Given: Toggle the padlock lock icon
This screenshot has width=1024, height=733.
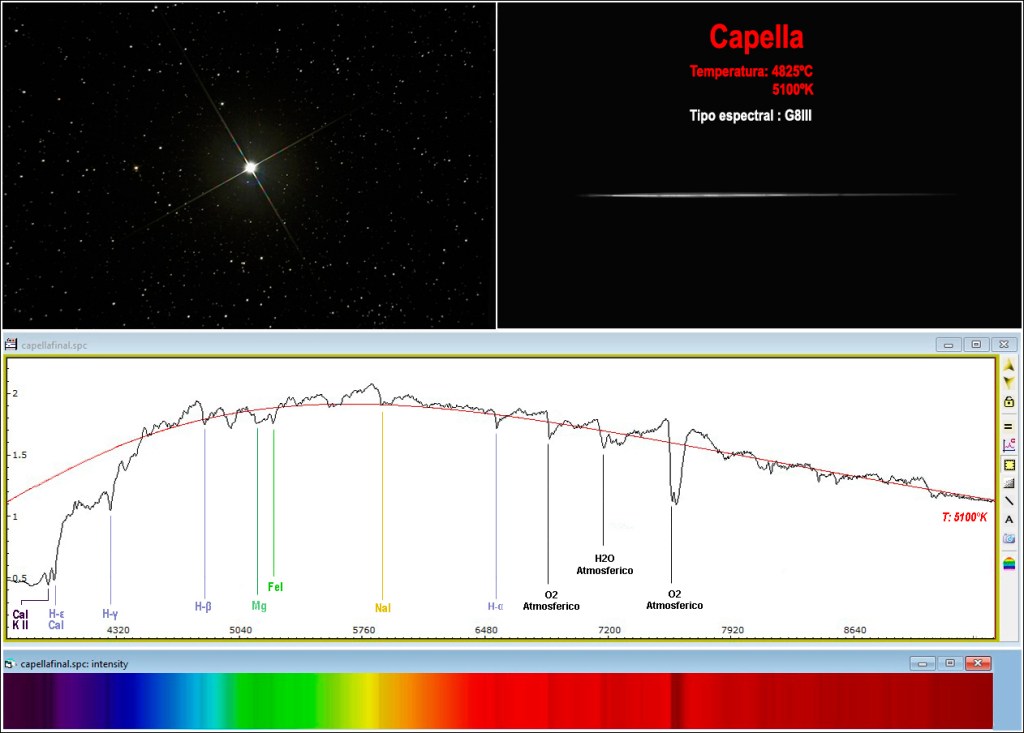Looking at the screenshot, I should tap(1009, 401).
